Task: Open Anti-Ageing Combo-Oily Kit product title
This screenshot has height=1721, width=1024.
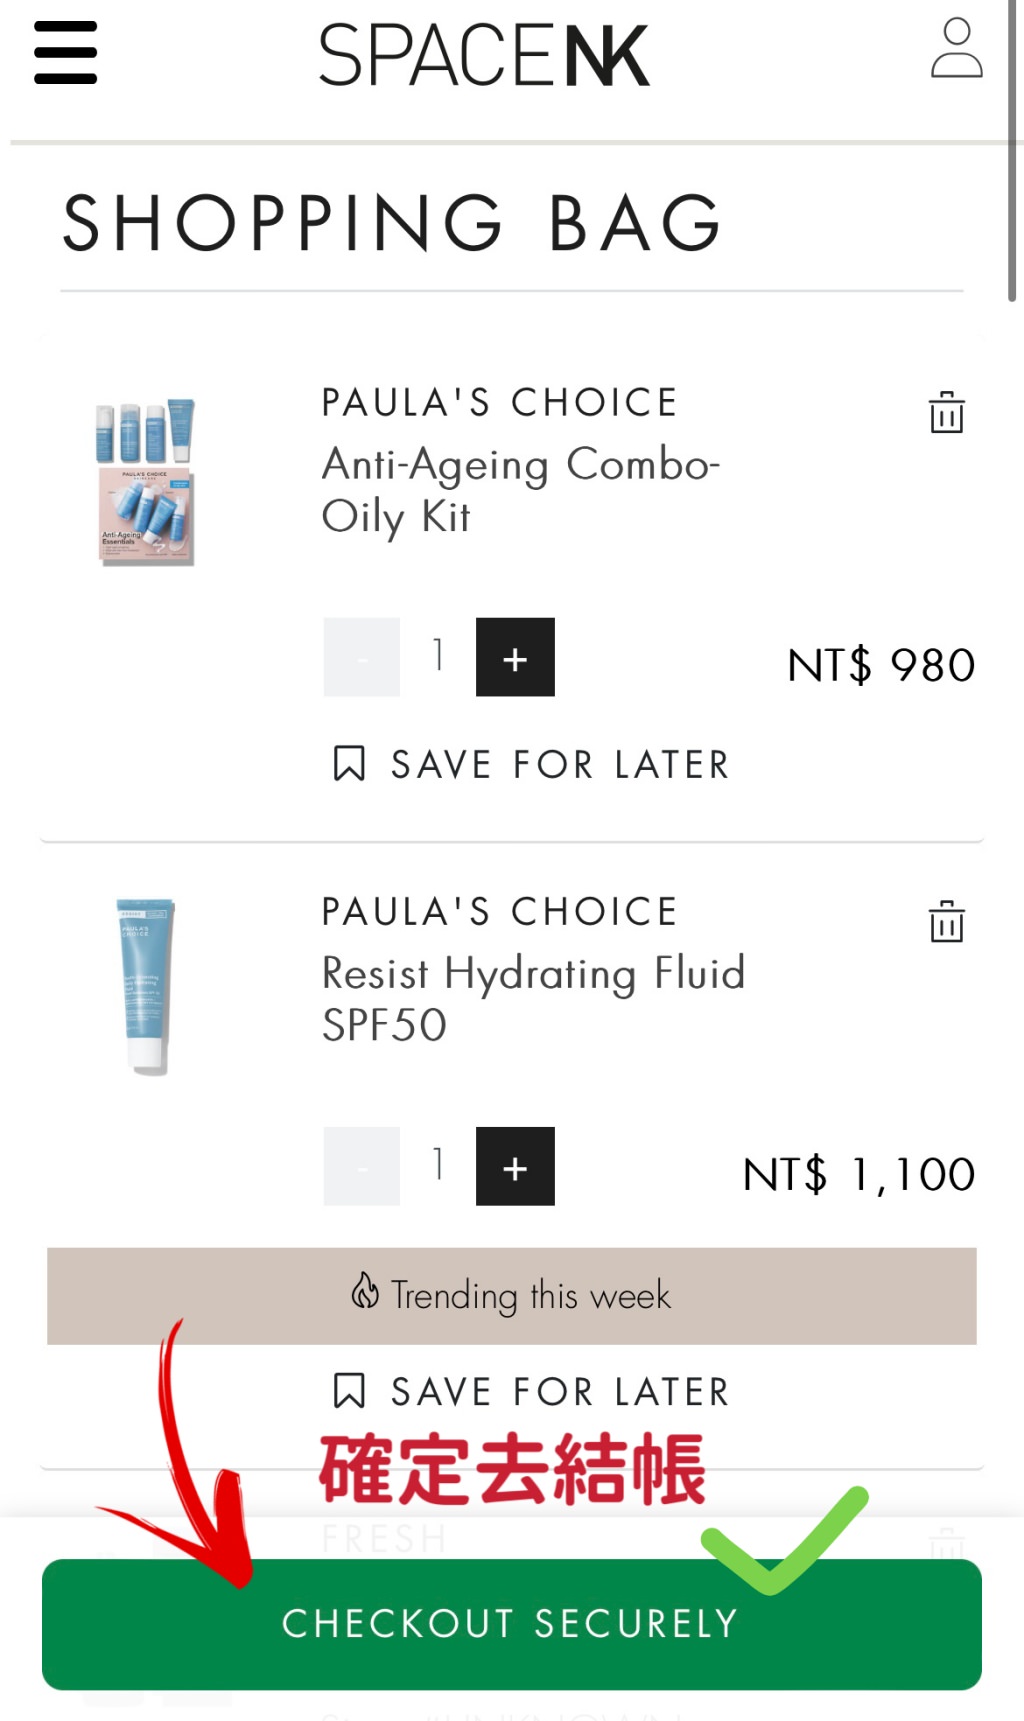Action: (520, 490)
